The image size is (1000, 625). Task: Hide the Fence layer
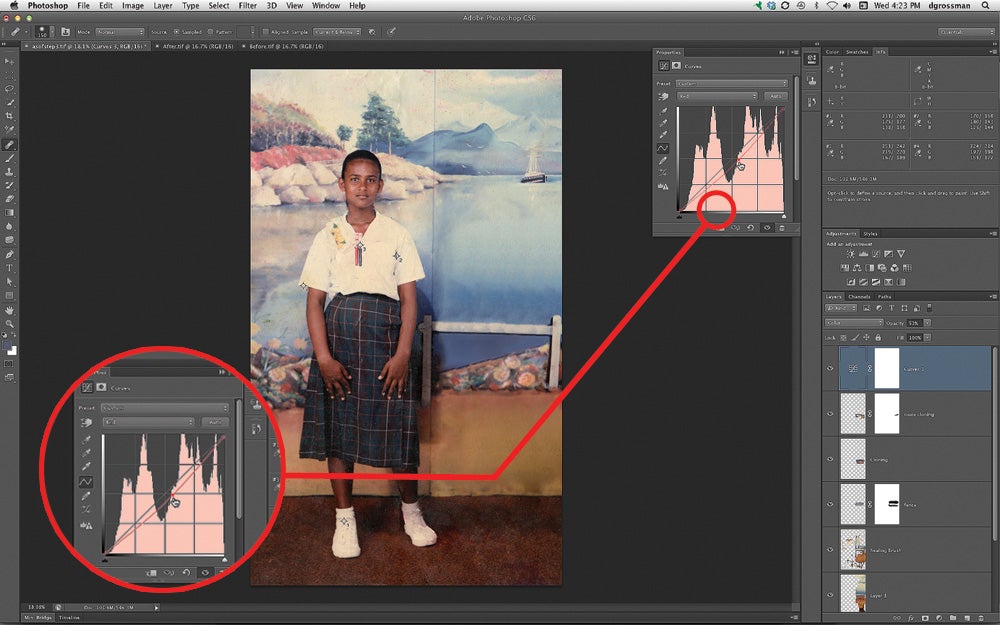click(830, 504)
